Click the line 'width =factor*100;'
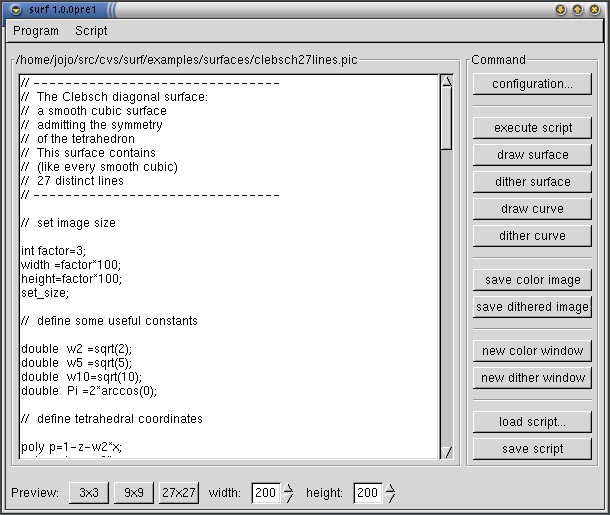The image size is (610, 515). [71, 265]
